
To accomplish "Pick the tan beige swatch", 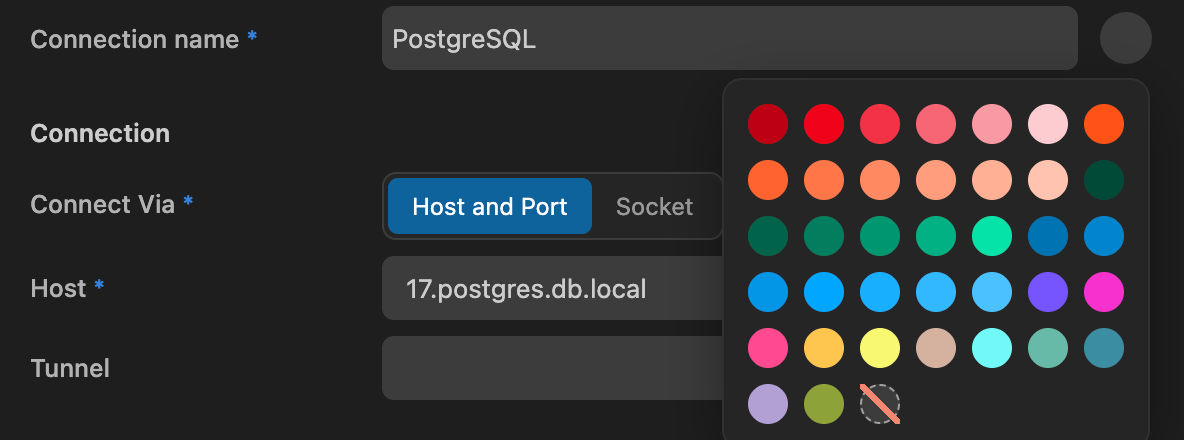I will [x=936, y=348].
